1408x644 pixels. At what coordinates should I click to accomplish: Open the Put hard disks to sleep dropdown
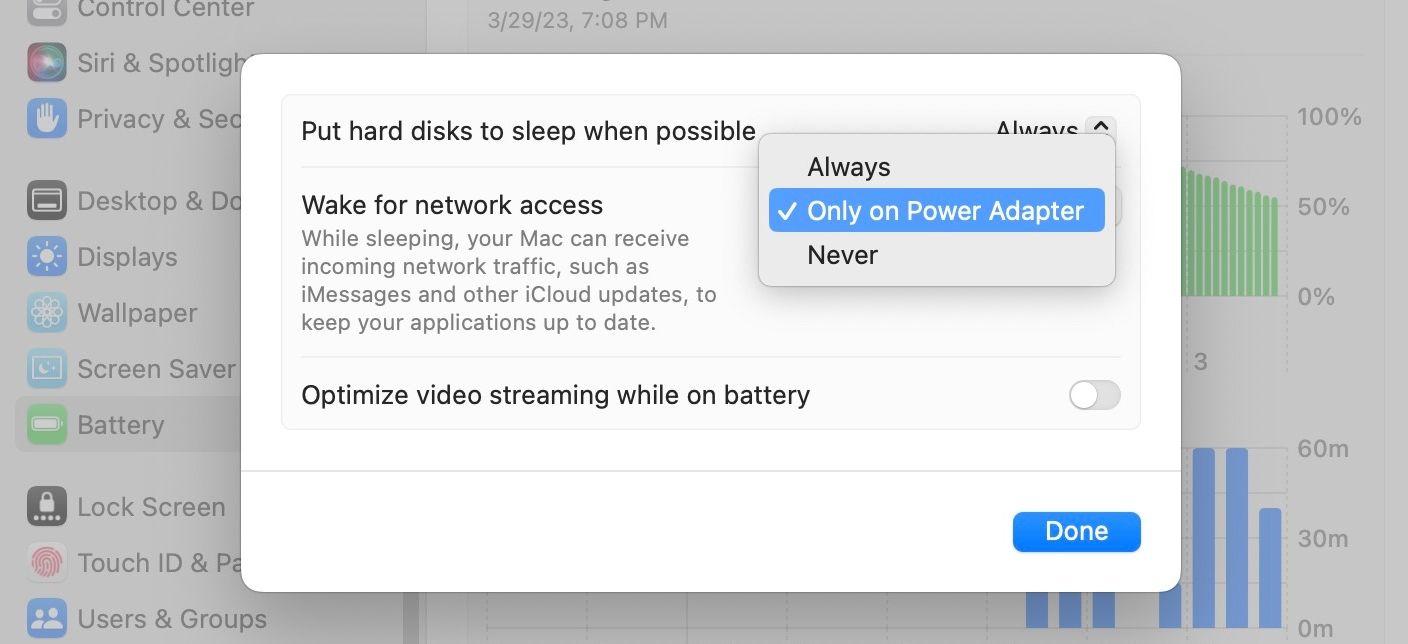tap(1052, 130)
